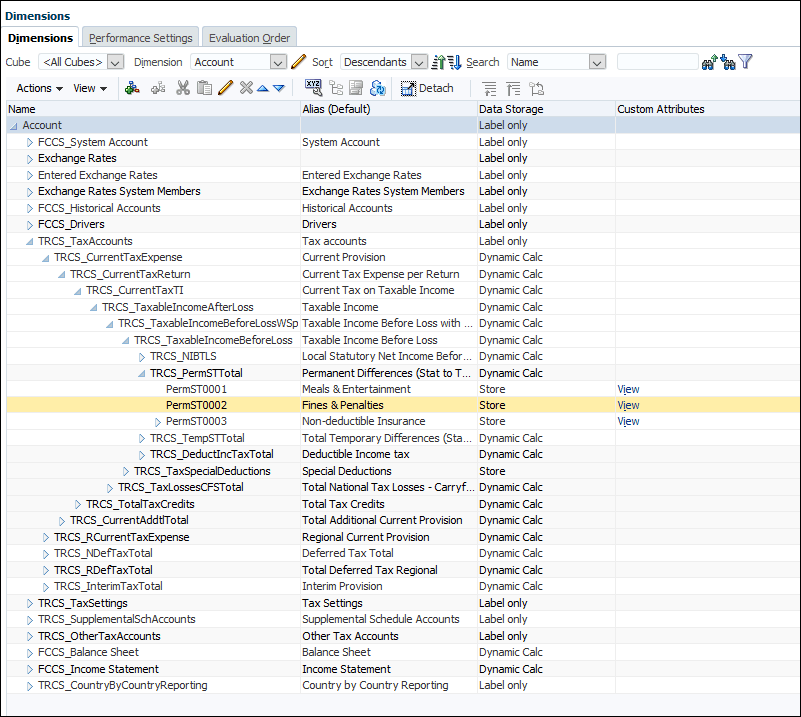
Task: Select the TRCS_CurrentTaxTI member
Action: coord(135,290)
